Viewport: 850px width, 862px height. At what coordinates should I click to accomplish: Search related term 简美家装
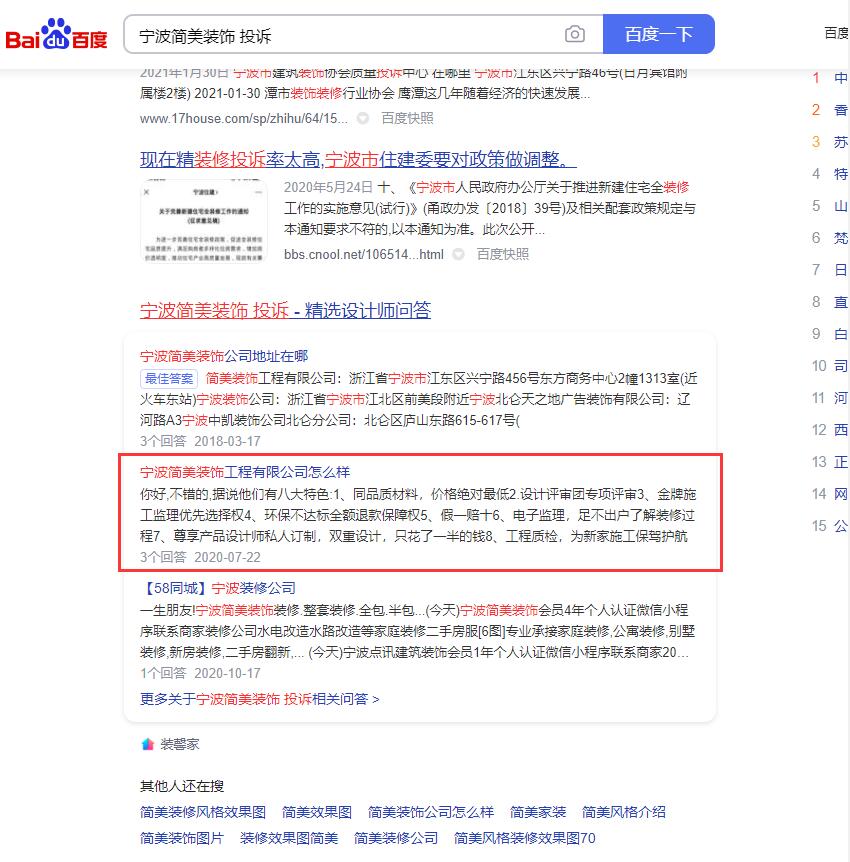coord(538,812)
